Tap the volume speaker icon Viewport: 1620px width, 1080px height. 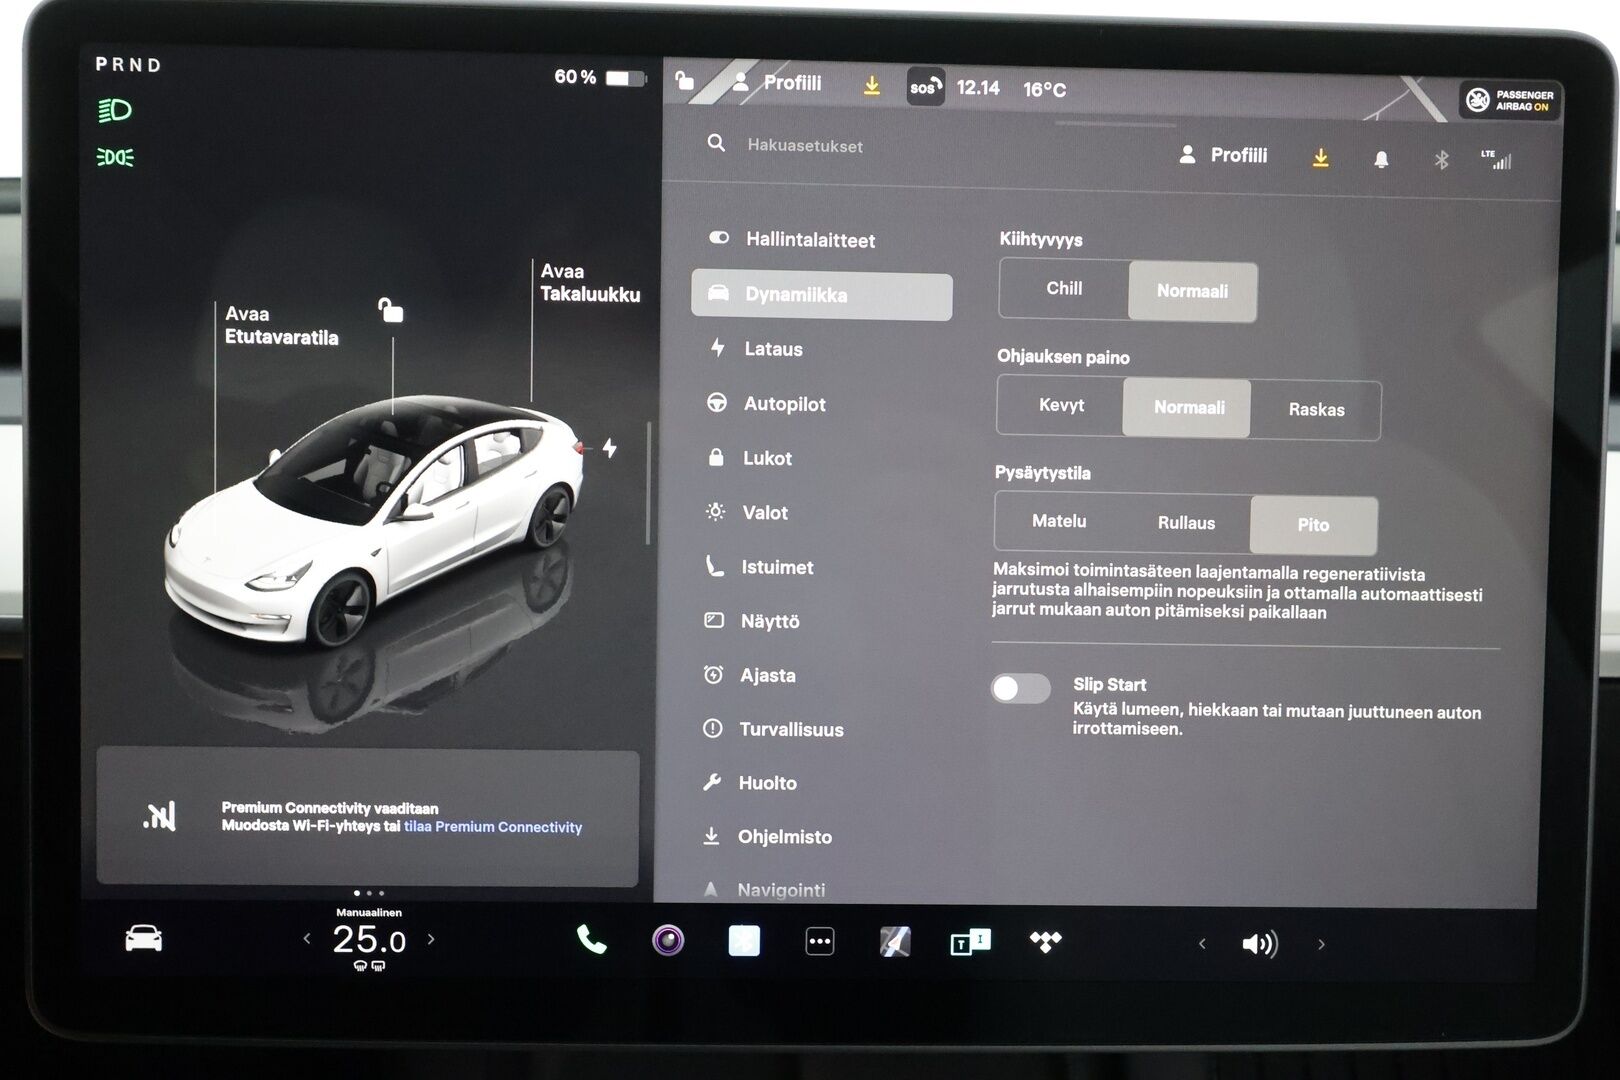click(1259, 944)
